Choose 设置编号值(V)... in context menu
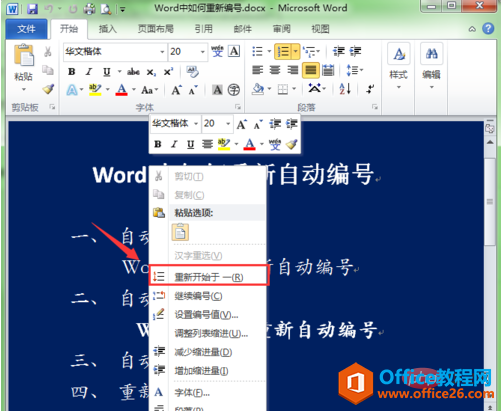The width and height of the screenshot is (501, 411). tap(207, 315)
